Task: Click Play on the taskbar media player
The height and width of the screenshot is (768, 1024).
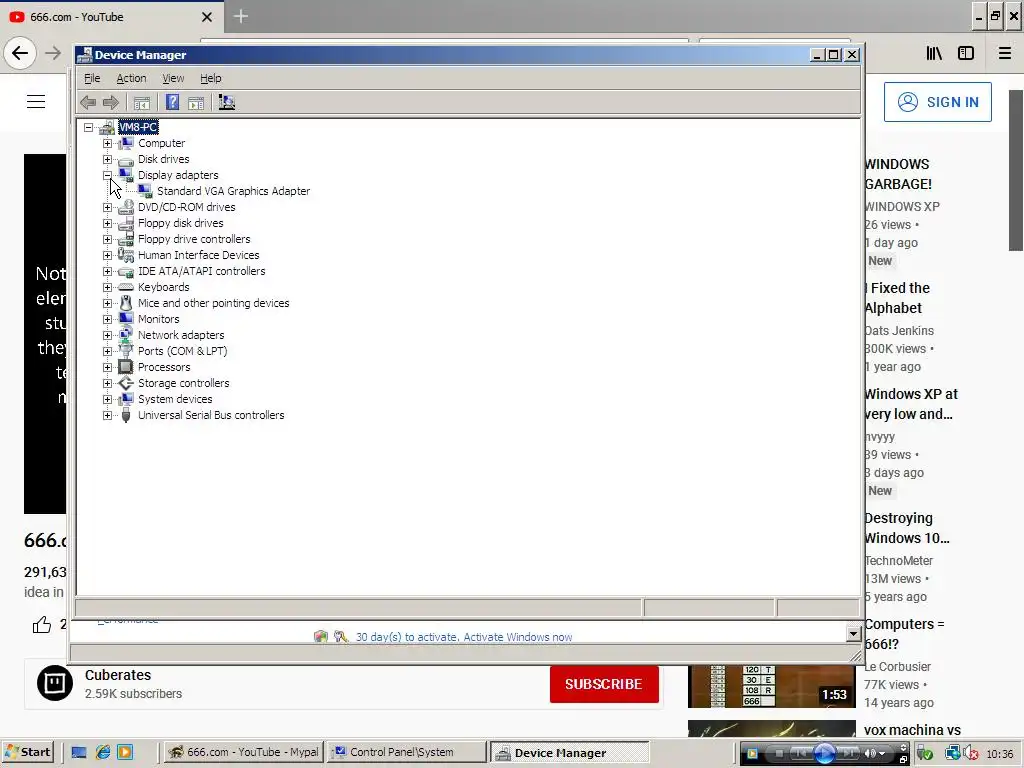Action: tap(824, 753)
